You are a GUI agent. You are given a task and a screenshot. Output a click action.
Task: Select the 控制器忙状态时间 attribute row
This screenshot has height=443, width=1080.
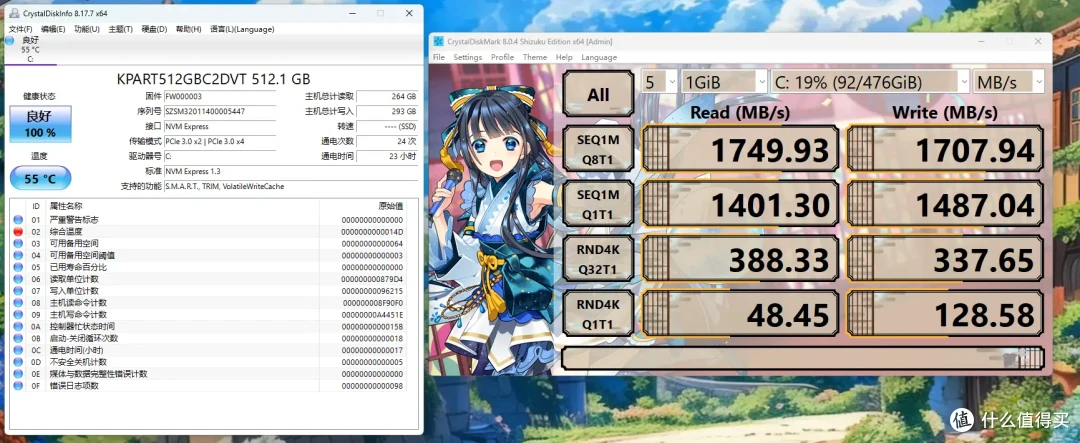tap(208, 327)
